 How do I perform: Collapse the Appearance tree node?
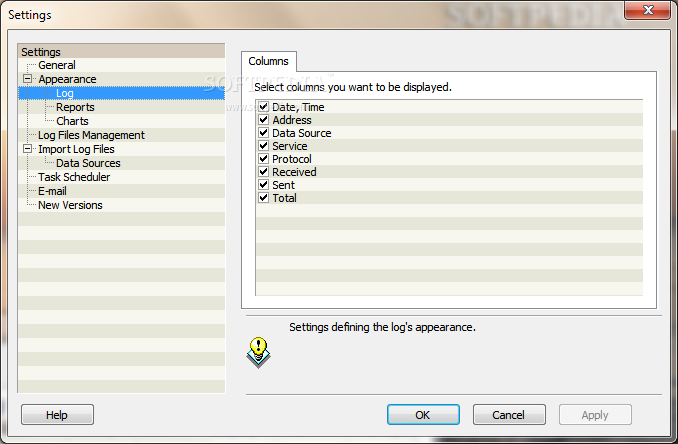coord(28,79)
